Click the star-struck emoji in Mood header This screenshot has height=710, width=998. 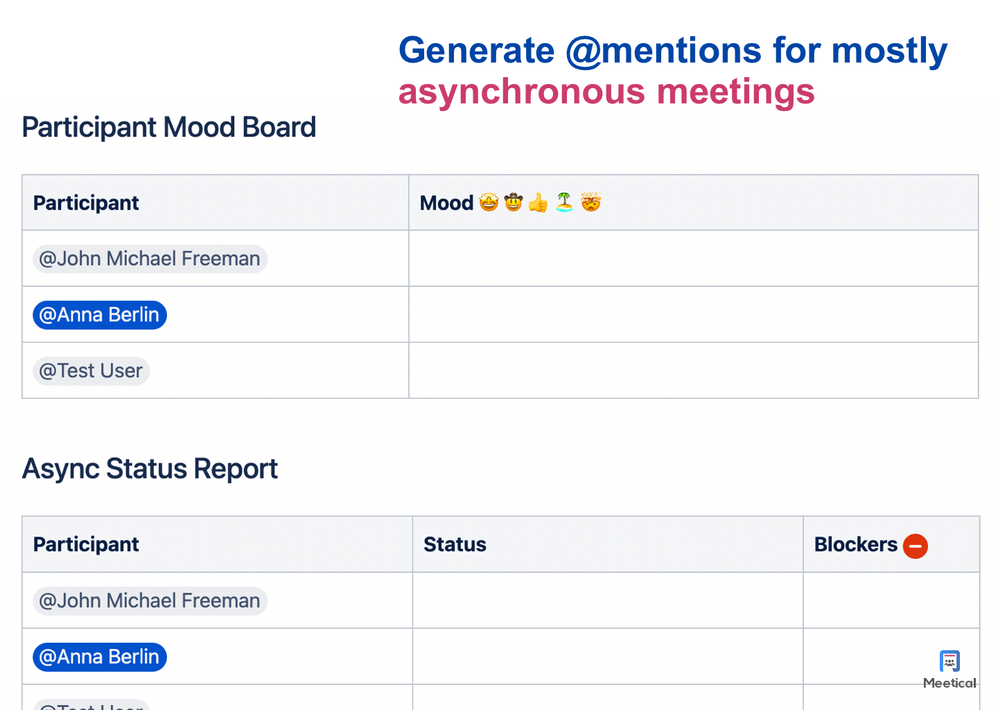click(x=488, y=203)
